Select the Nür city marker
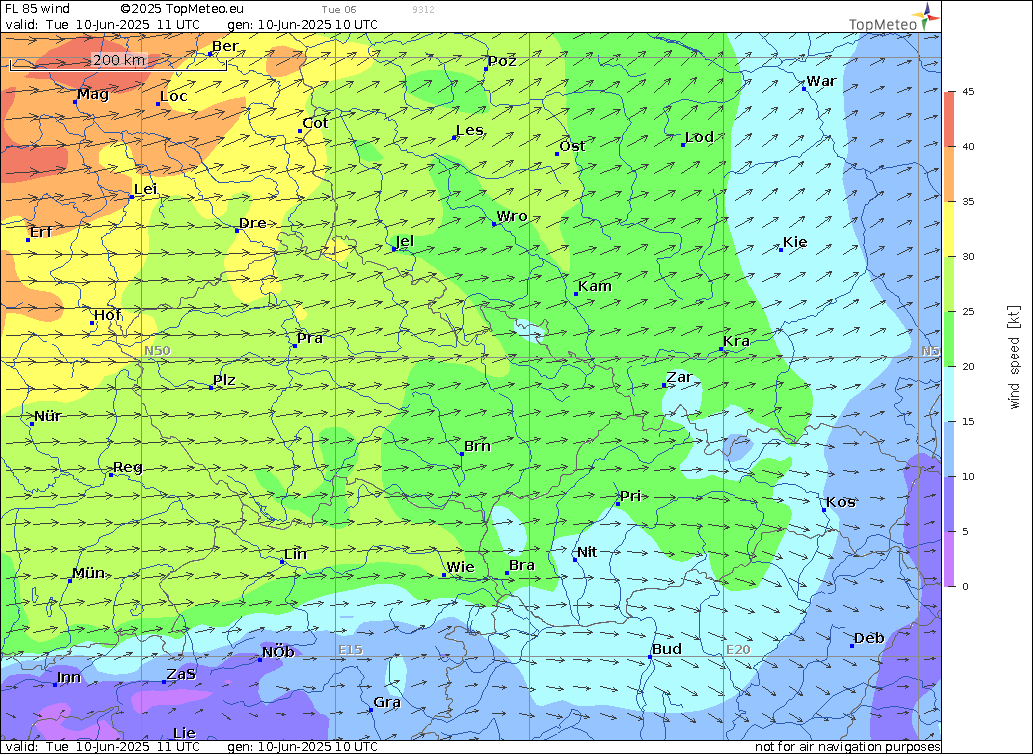 (x=32, y=424)
